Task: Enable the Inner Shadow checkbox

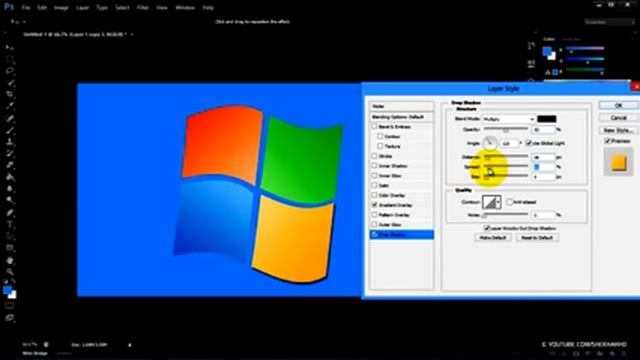Action: 374,166
